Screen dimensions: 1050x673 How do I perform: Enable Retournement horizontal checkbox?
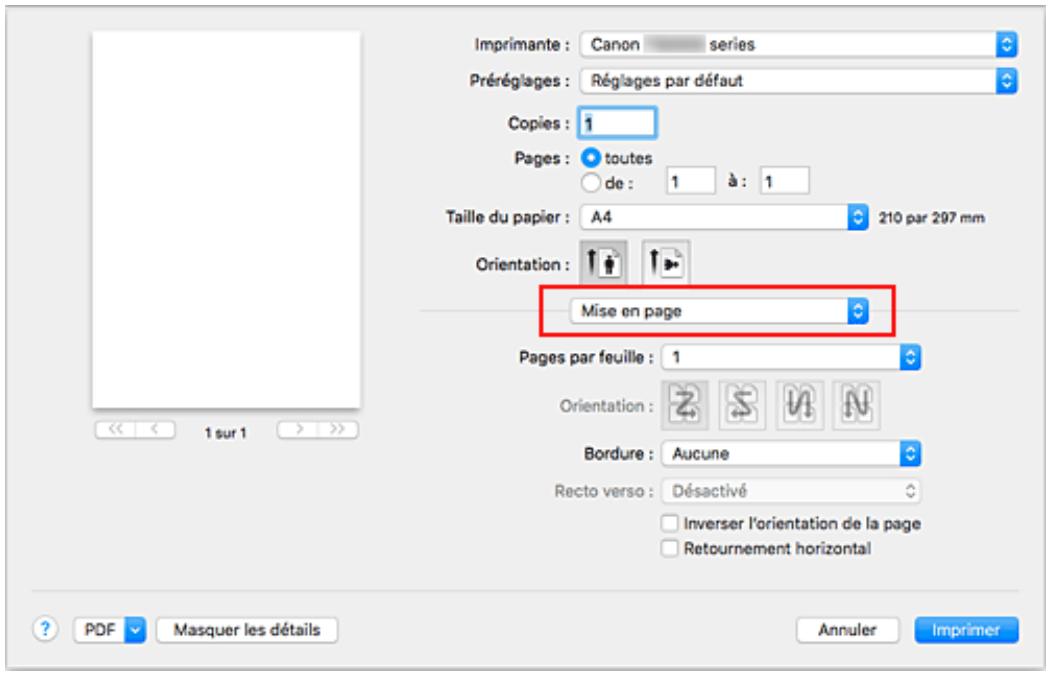pyautogui.click(x=670, y=548)
